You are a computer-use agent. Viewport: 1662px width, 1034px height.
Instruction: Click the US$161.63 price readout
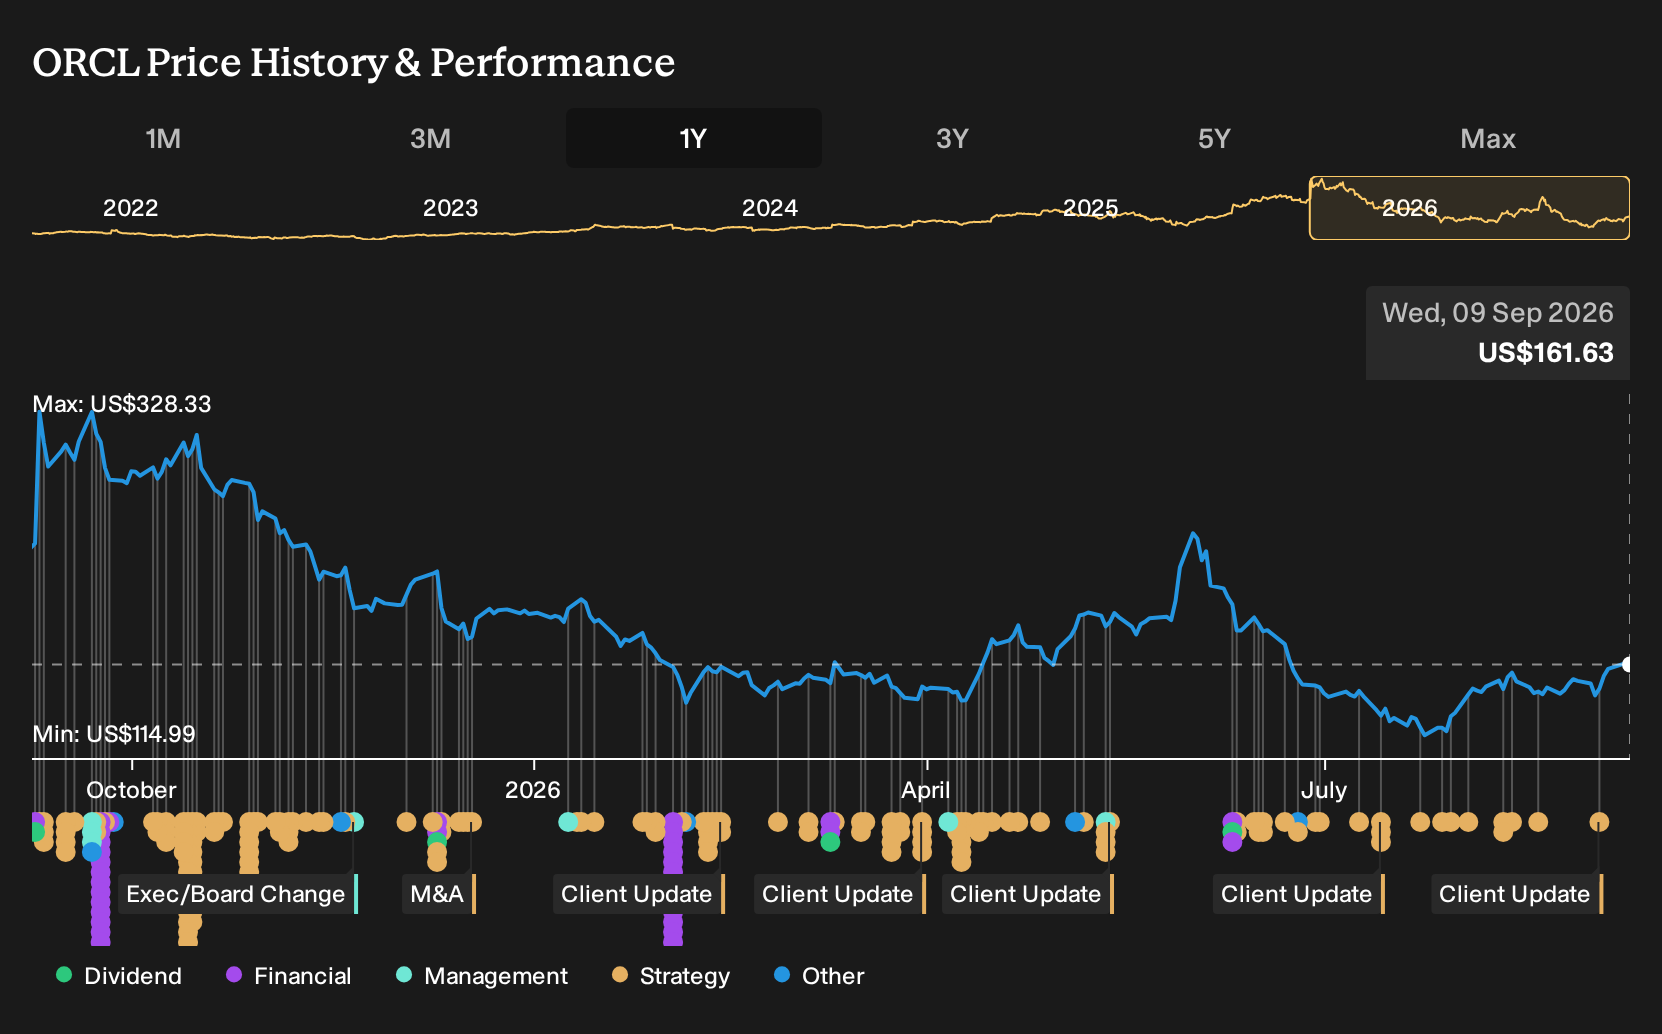tap(1546, 353)
